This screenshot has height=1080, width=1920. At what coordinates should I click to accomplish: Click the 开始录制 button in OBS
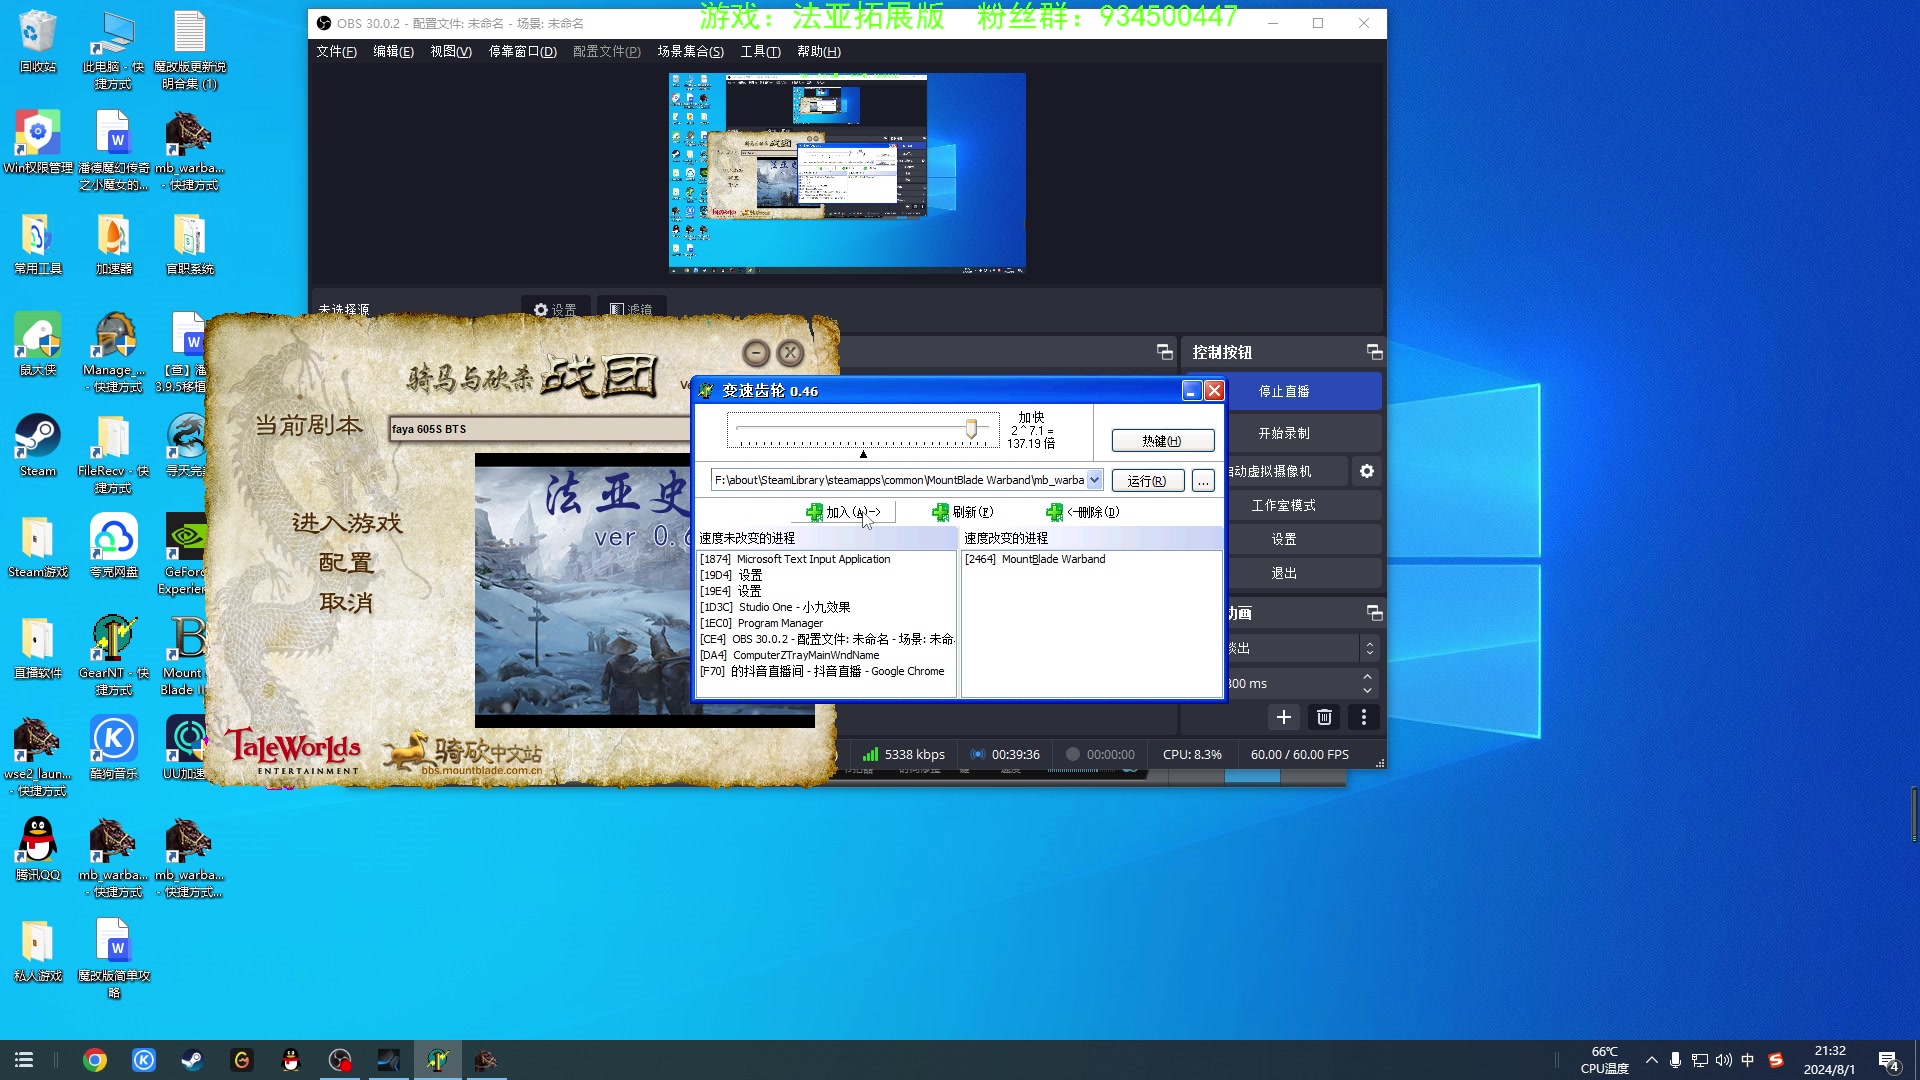click(x=1284, y=433)
